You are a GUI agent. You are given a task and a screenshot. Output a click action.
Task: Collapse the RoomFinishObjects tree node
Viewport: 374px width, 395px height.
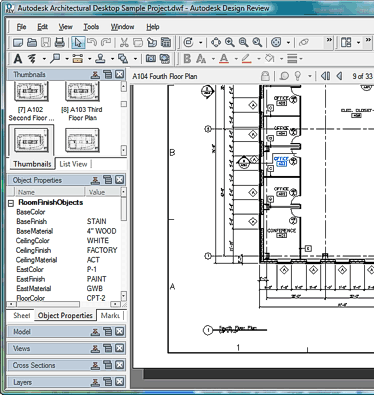(11, 203)
